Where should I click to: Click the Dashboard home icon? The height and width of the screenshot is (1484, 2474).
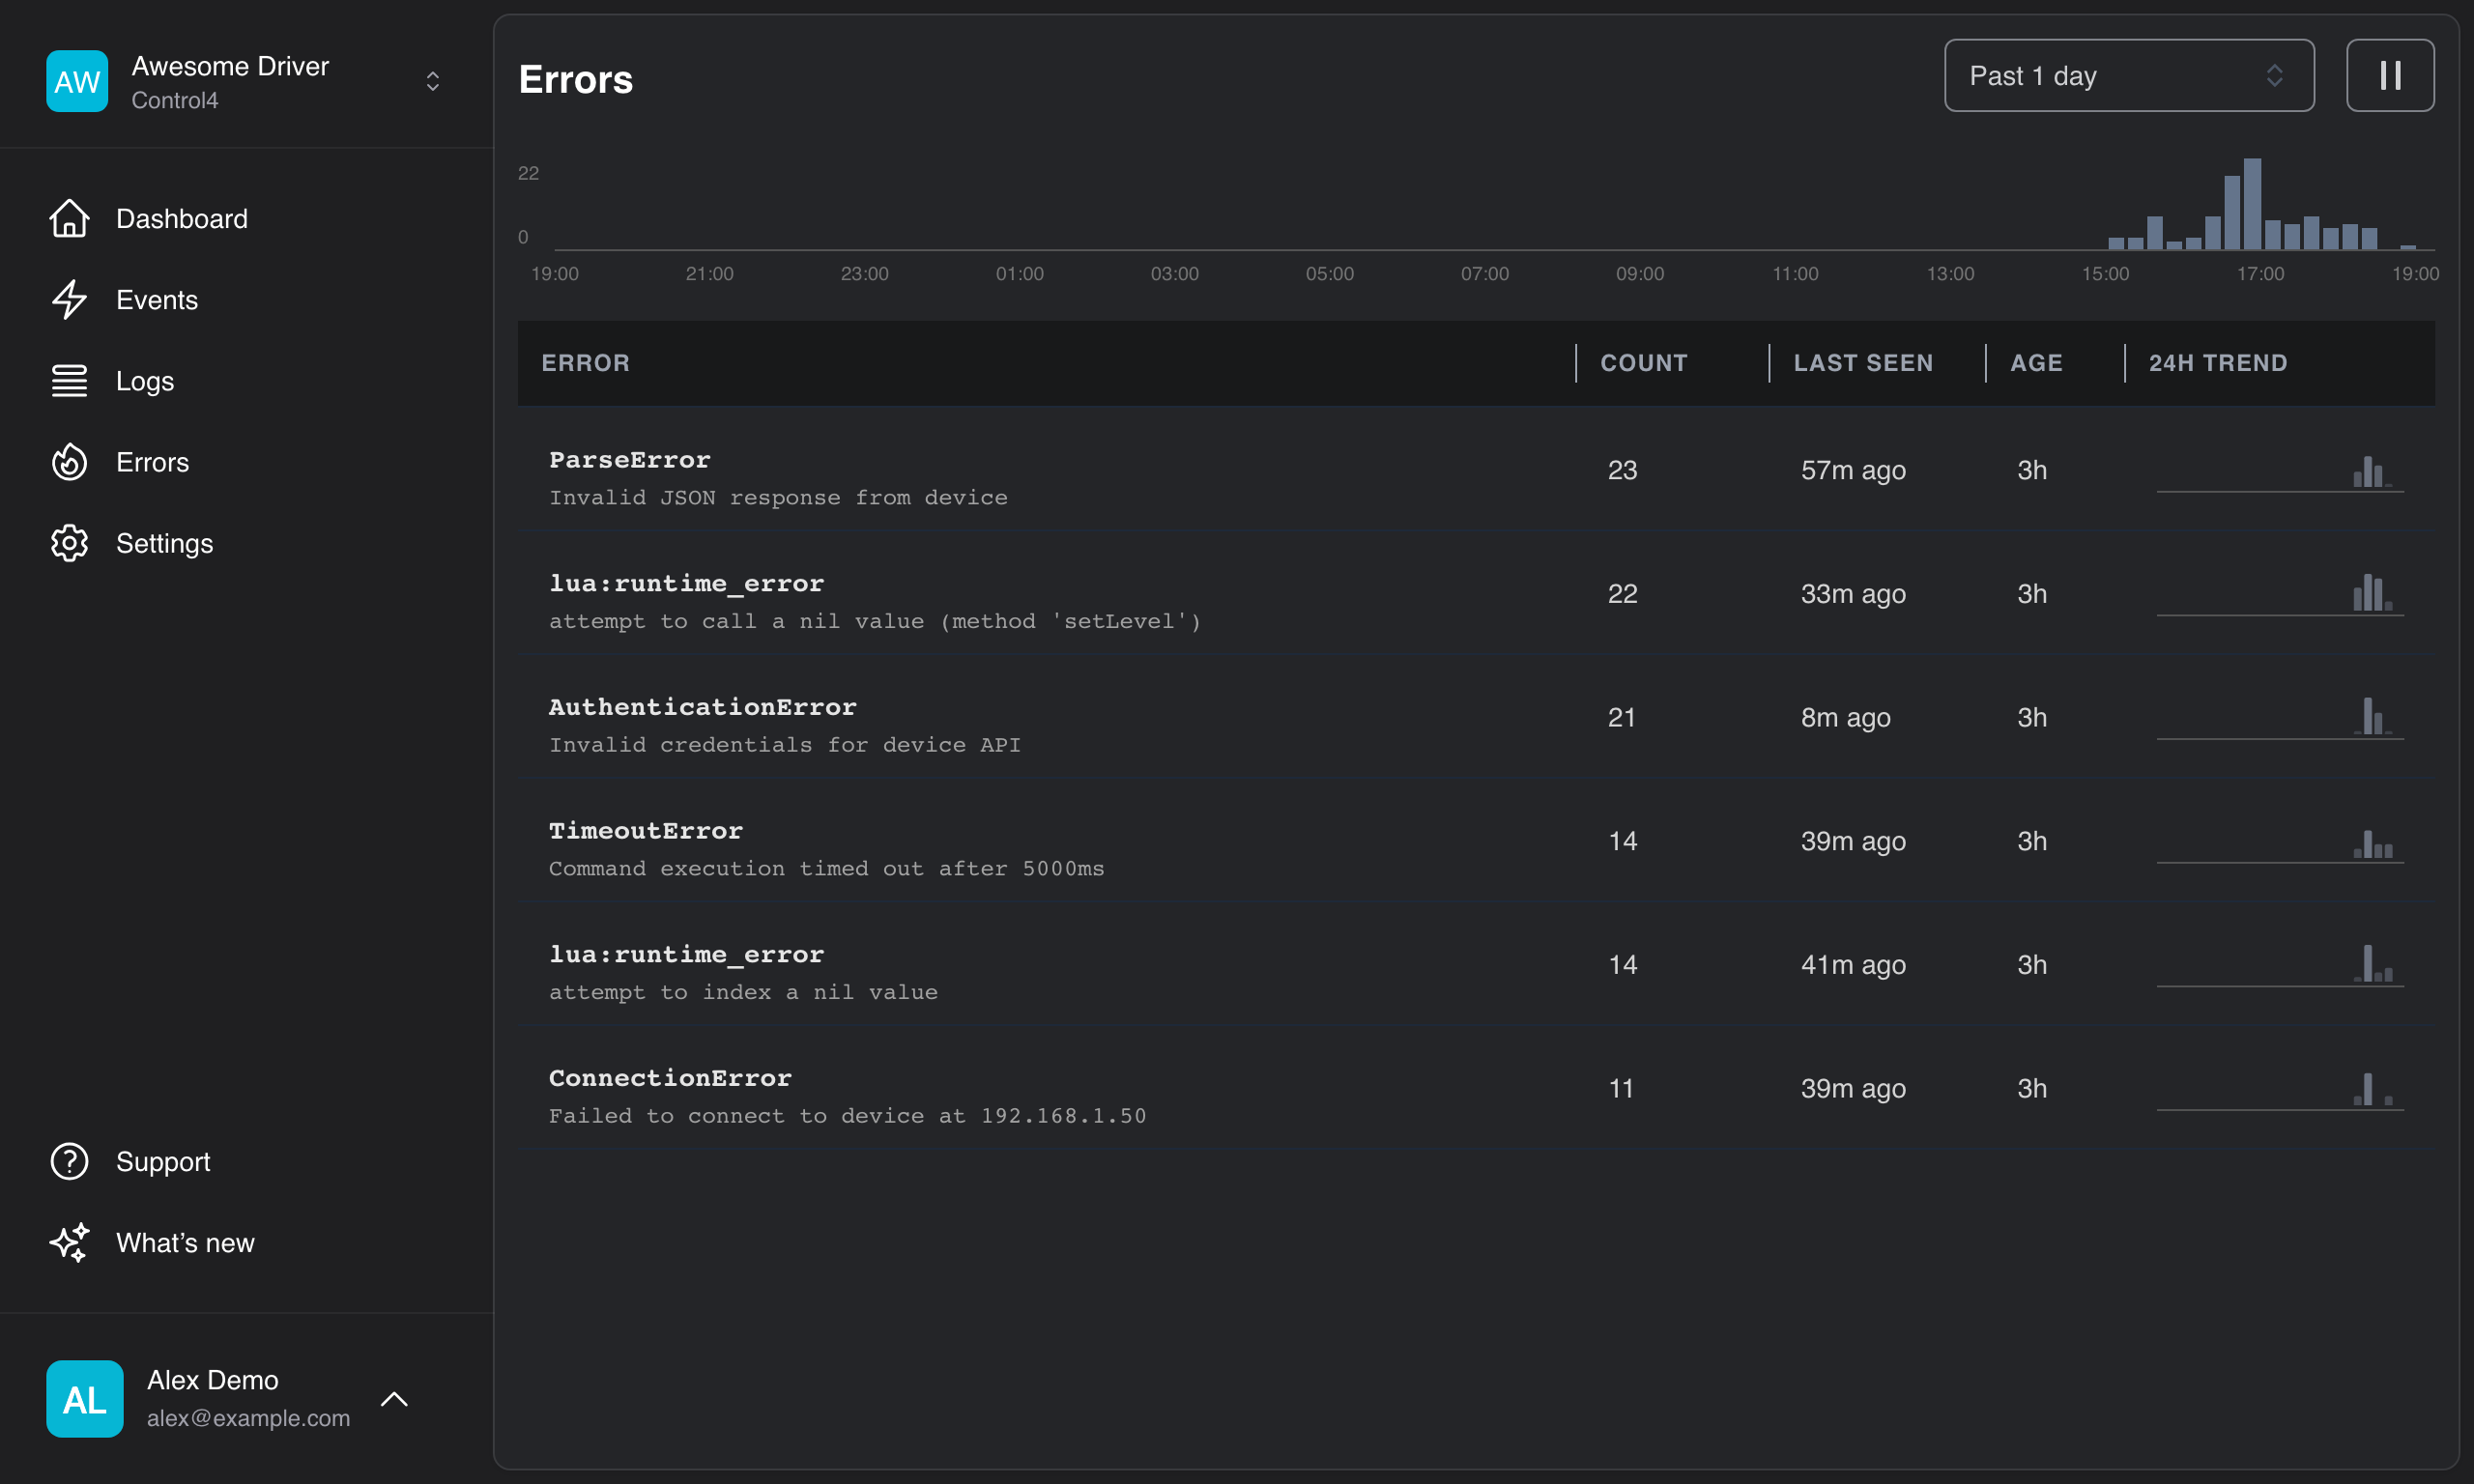pos(69,218)
